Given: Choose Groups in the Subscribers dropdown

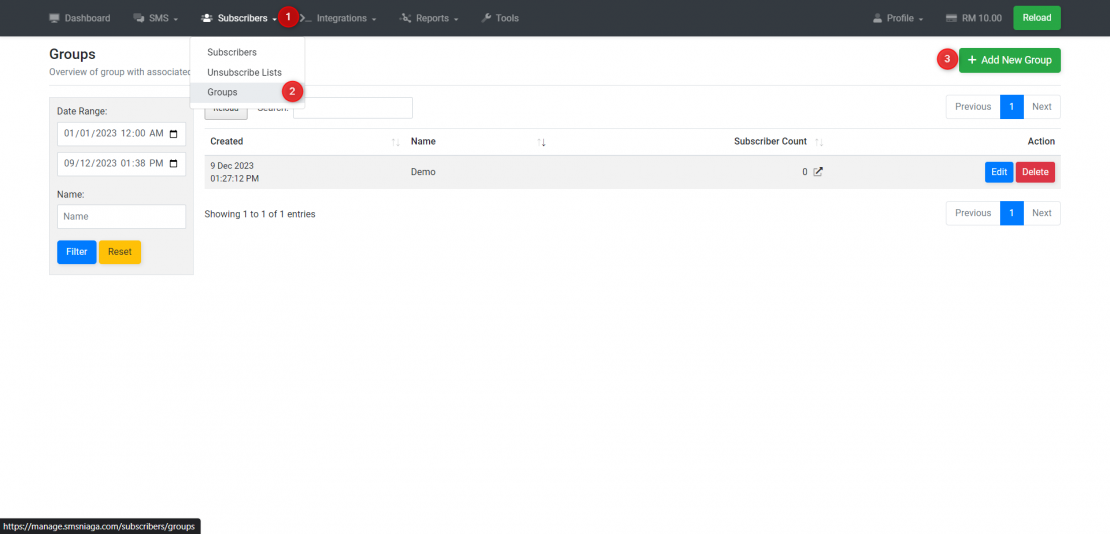Looking at the screenshot, I should click(222, 92).
